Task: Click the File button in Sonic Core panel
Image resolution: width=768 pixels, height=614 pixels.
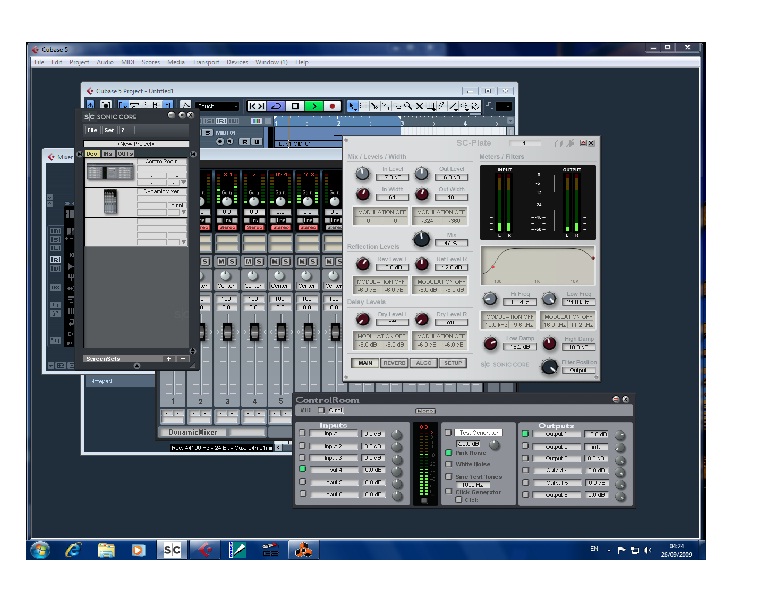Action: (x=91, y=130)
